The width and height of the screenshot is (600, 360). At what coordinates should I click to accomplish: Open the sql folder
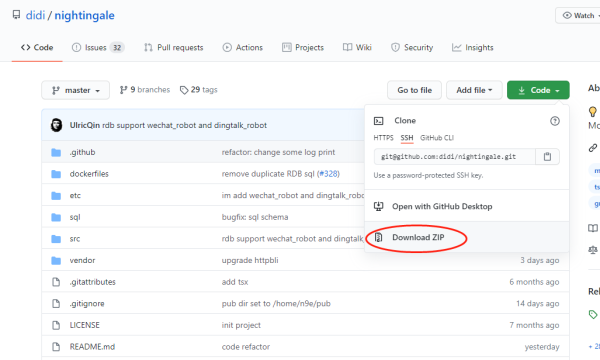[75, 217]
